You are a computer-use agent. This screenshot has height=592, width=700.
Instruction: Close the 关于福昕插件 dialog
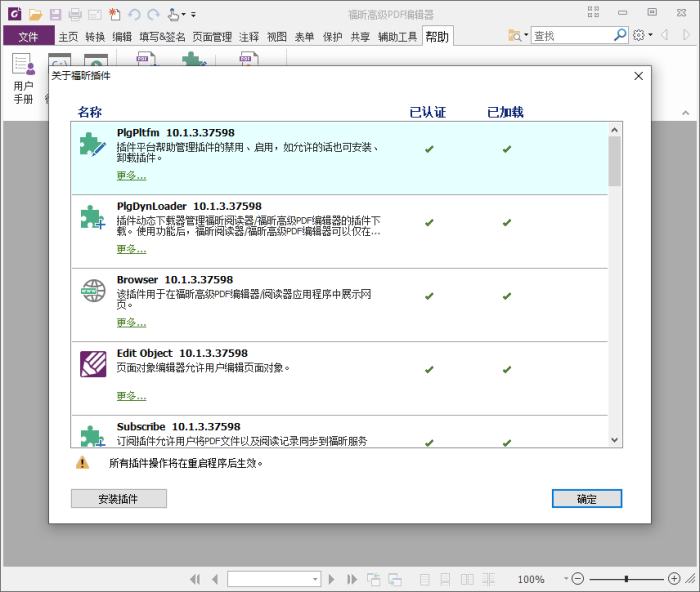639,76
